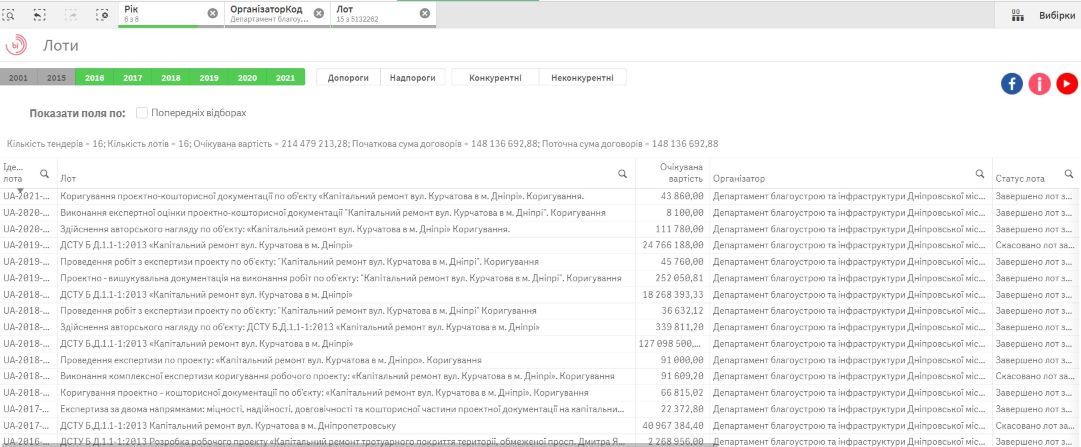1081x447 pixels.
Task: Click Іде лота cell in 43 860,00 row
Action: click(x=28, y=197)
